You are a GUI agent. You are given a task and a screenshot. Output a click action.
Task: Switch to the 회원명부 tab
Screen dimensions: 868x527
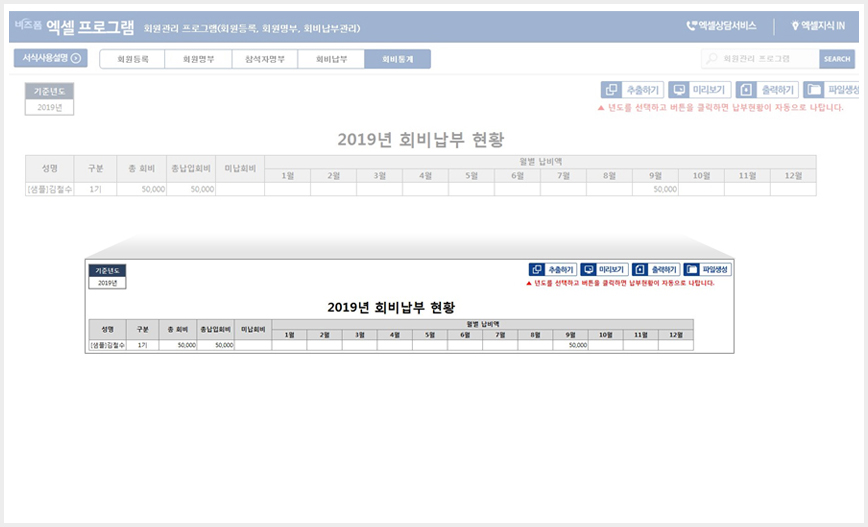pyautogui.click(x=198, y=59)
